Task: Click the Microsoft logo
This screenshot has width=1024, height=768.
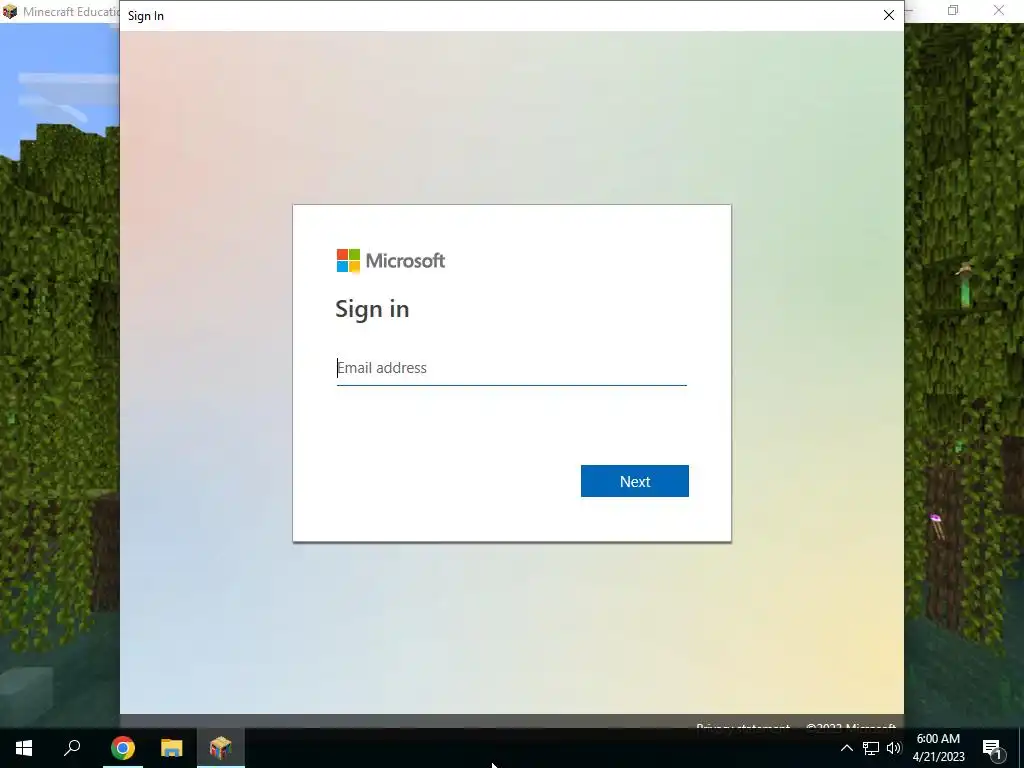Action: (x=391, y=261)
